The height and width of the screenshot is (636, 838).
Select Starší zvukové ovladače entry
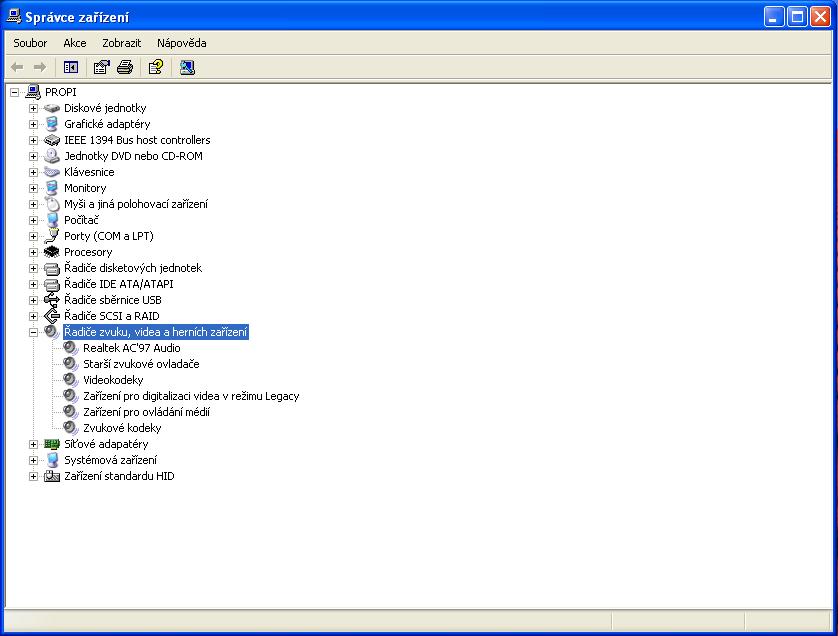pyautogui.click(x=141, y=364)
